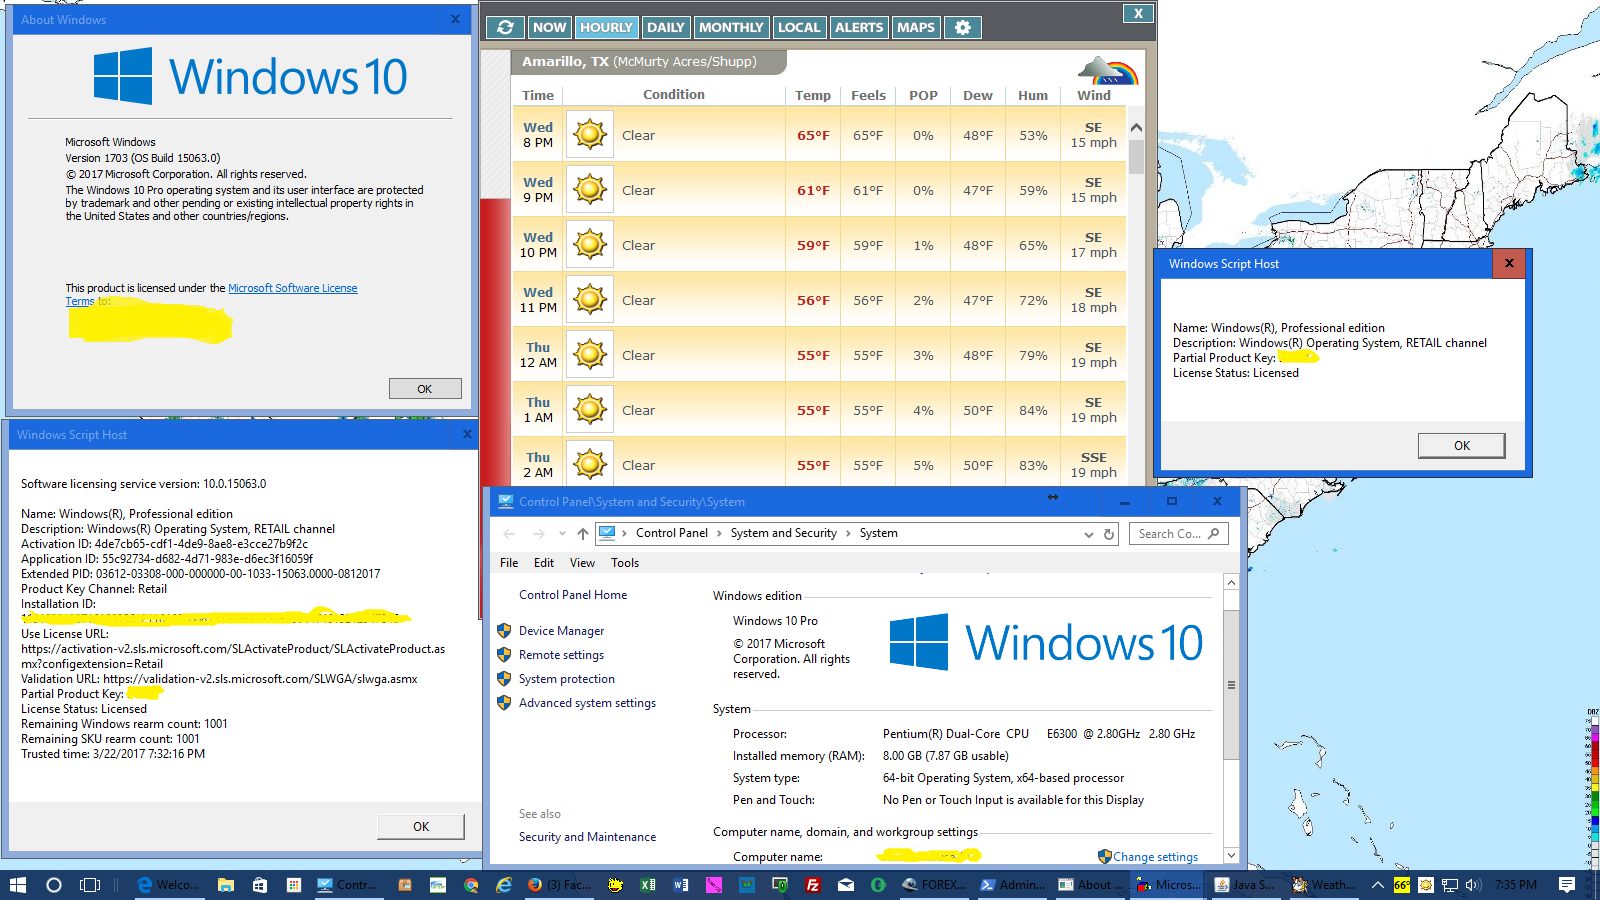1600x900 pixels.
Task: Open the Windows Start menu
Action: click(18, 885)
